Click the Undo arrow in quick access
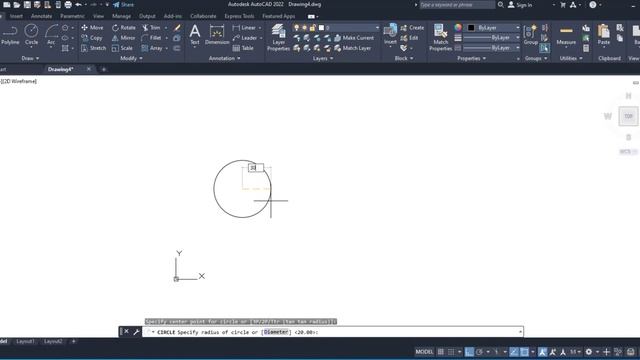640x360 pixels. click(78, 4)
